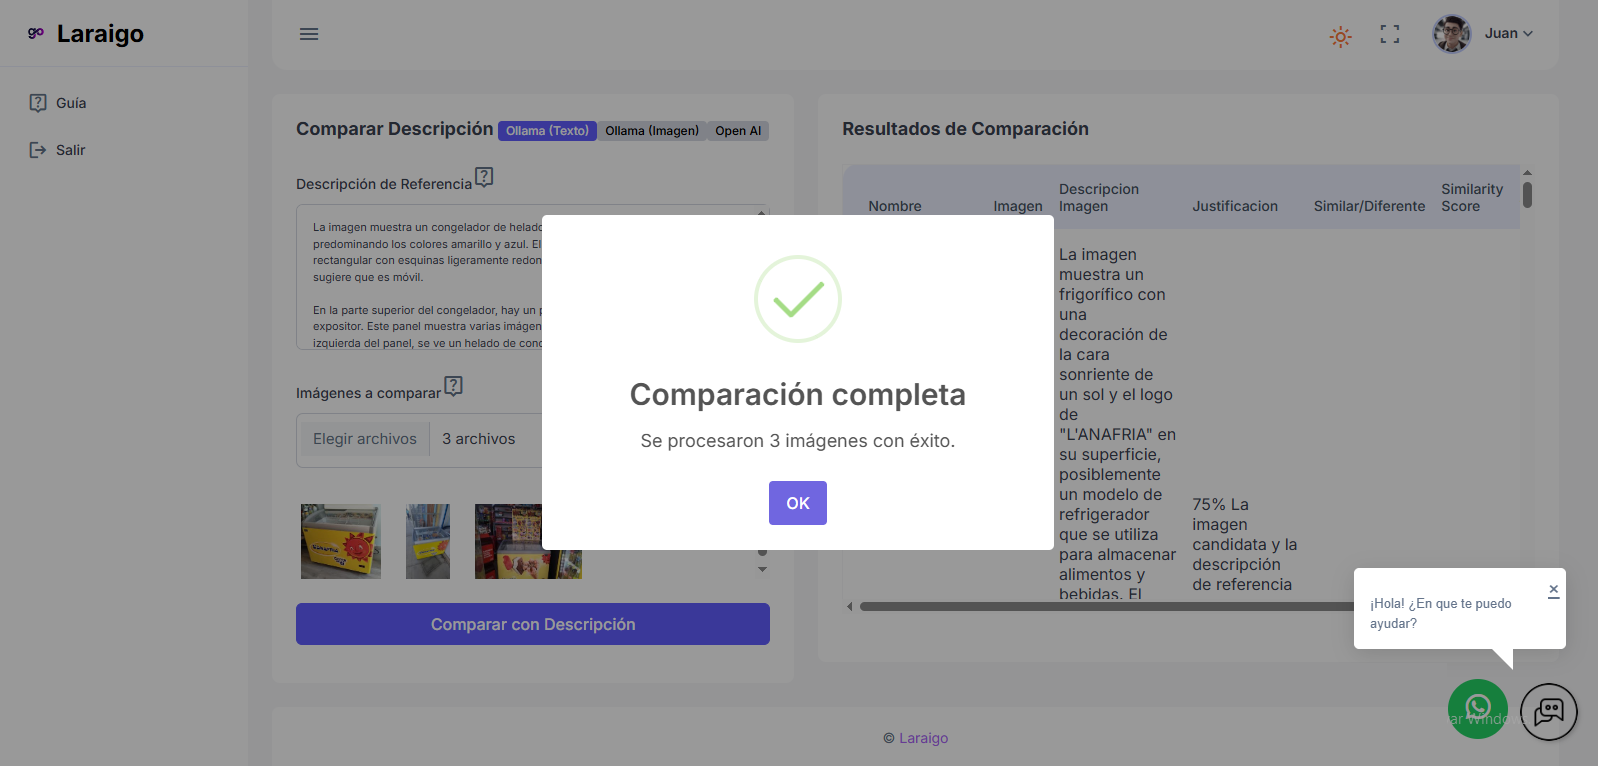Viewport: 1600px width, 766px height.
Task: Click help icon beside Descripción de Referencia
Action: 484,177
